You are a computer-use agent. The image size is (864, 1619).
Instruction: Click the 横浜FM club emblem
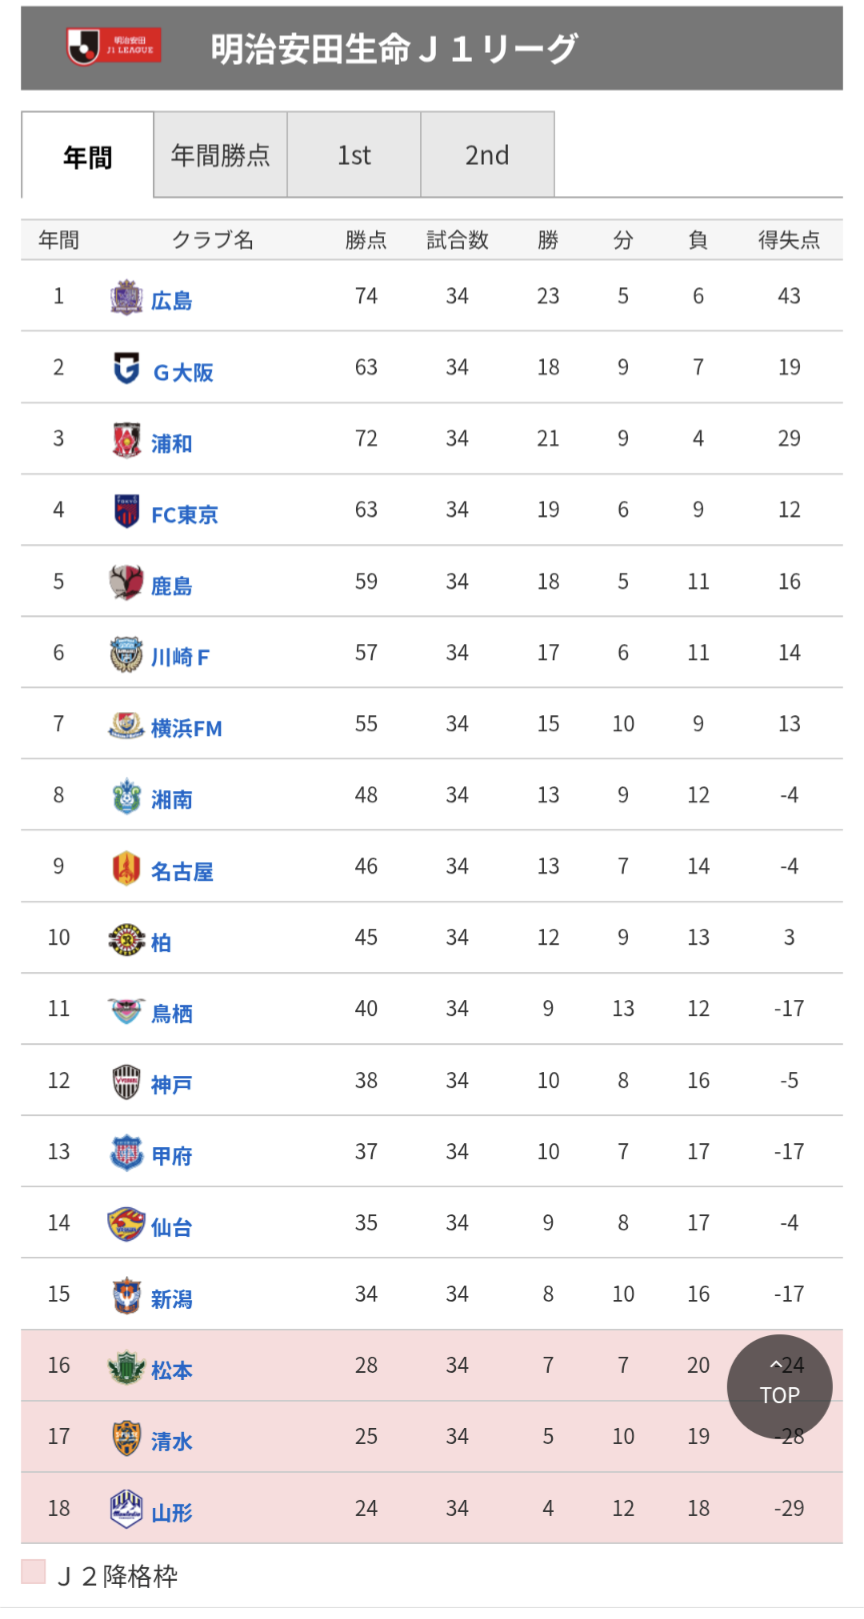(126, 725)
